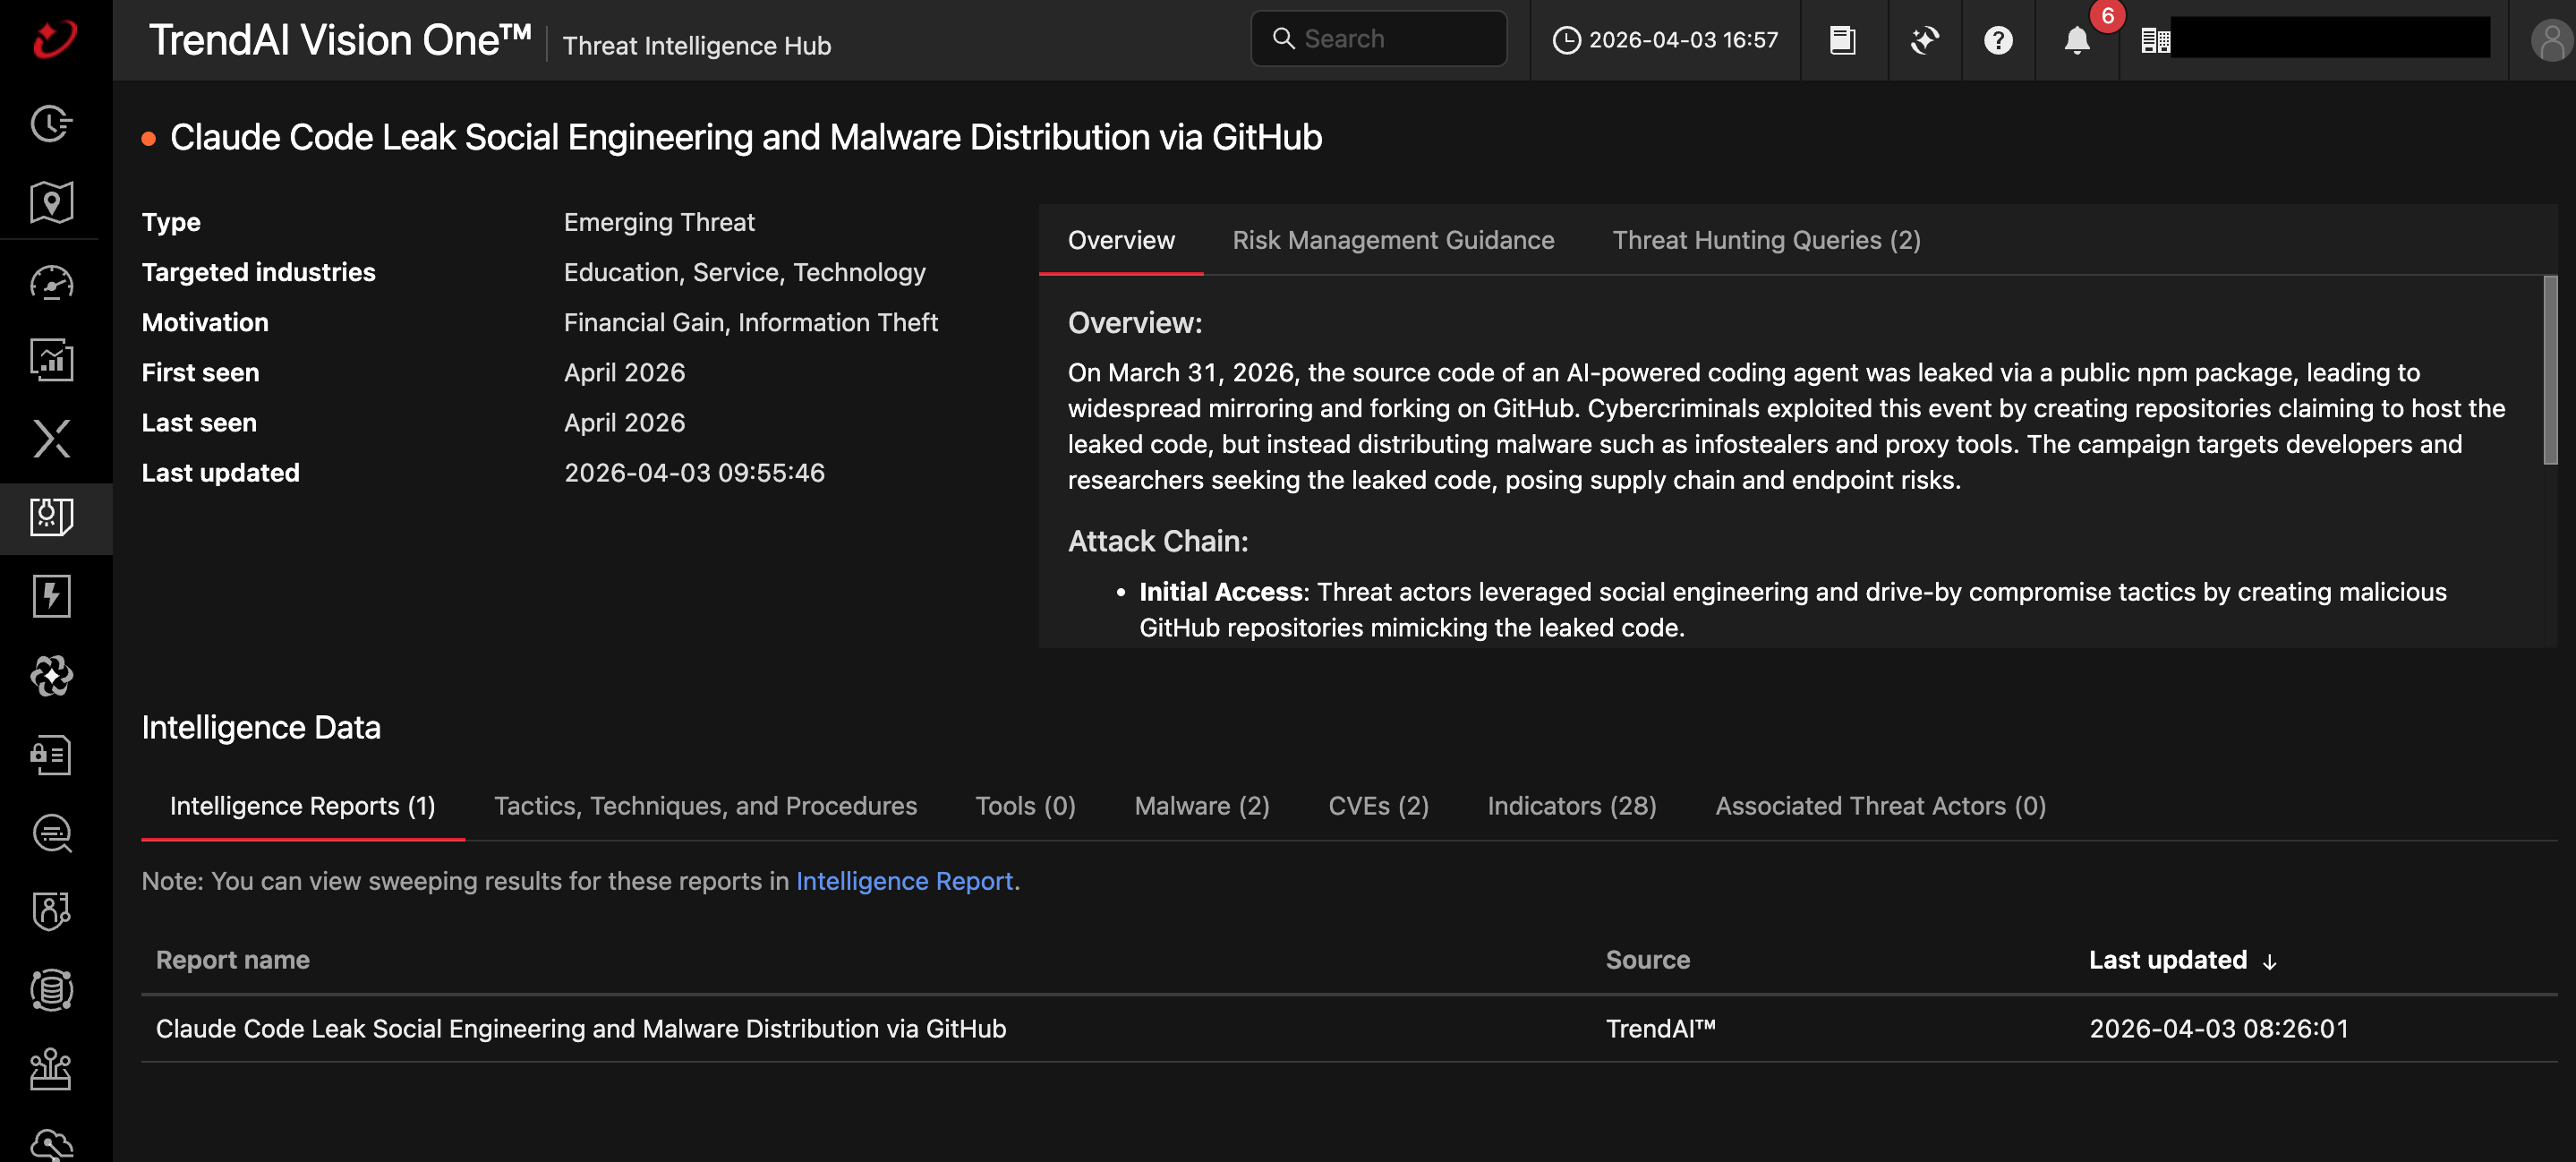Open Claude Code Leak report row
This screenshot has width=2576, height=1162.
point(580,1028)
